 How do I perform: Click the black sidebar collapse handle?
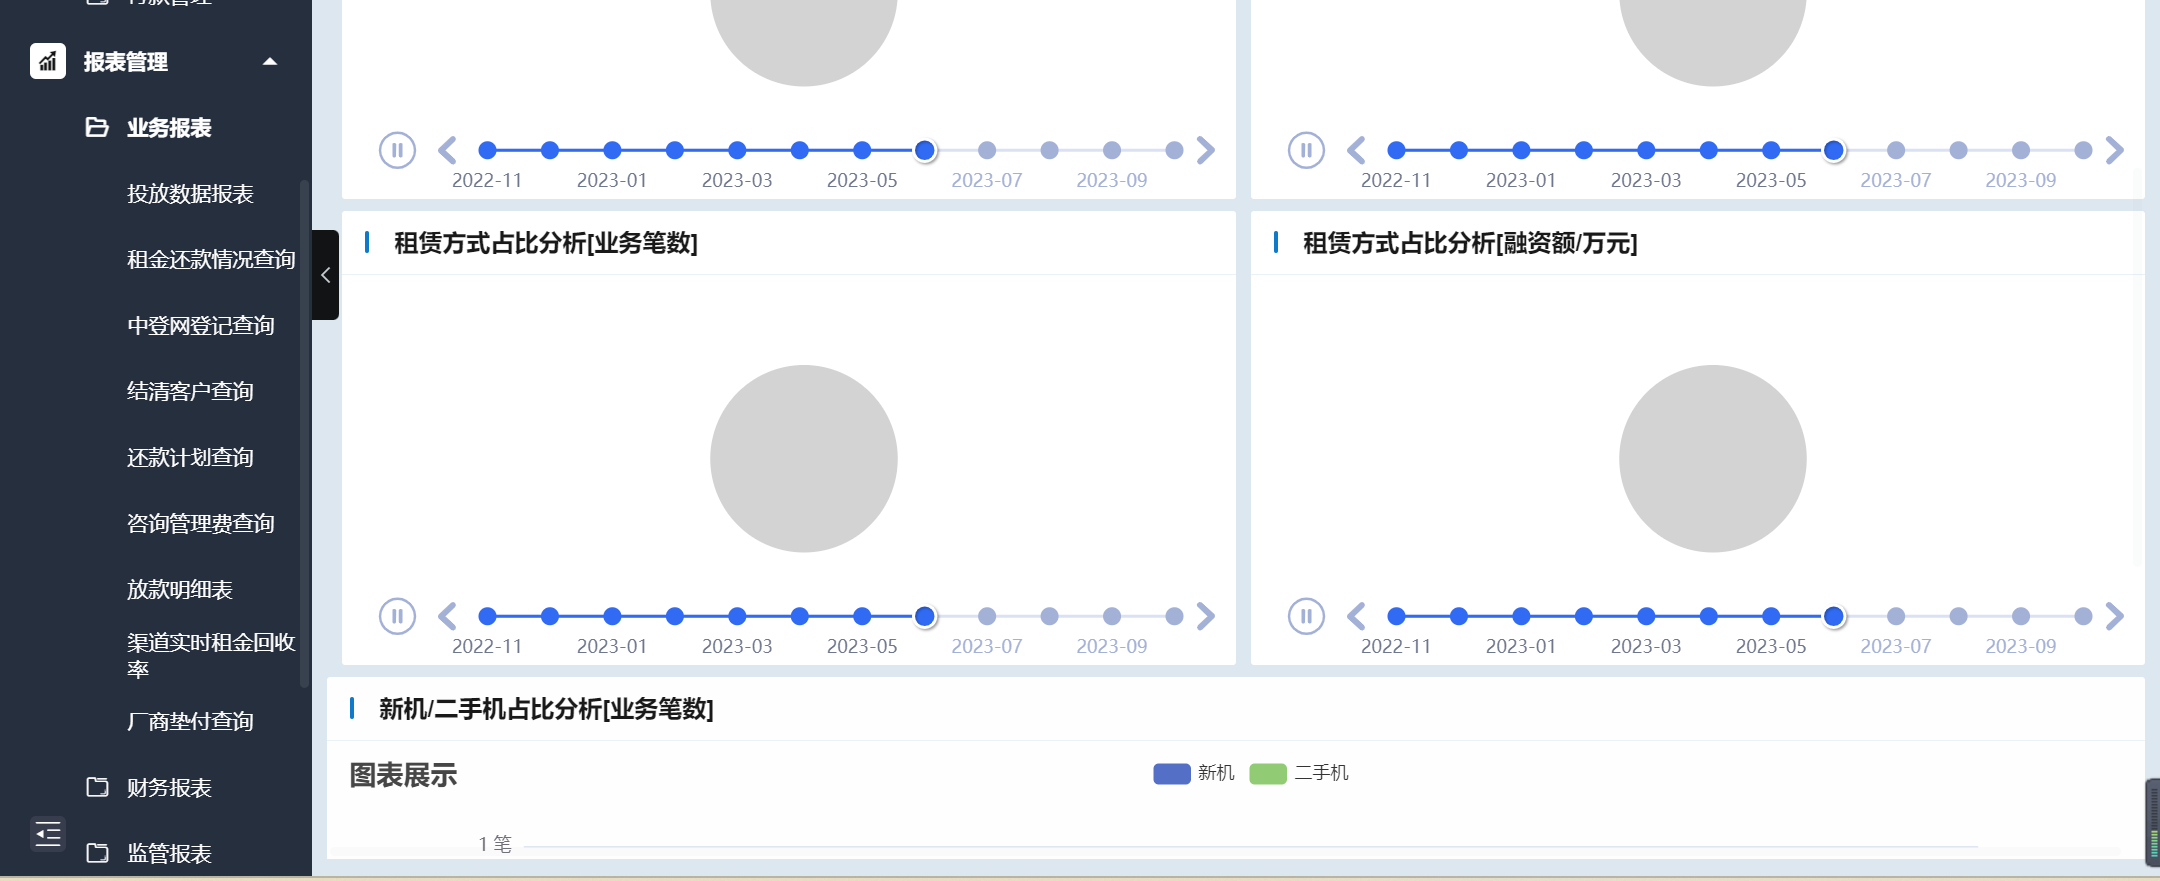coord(325,275)
